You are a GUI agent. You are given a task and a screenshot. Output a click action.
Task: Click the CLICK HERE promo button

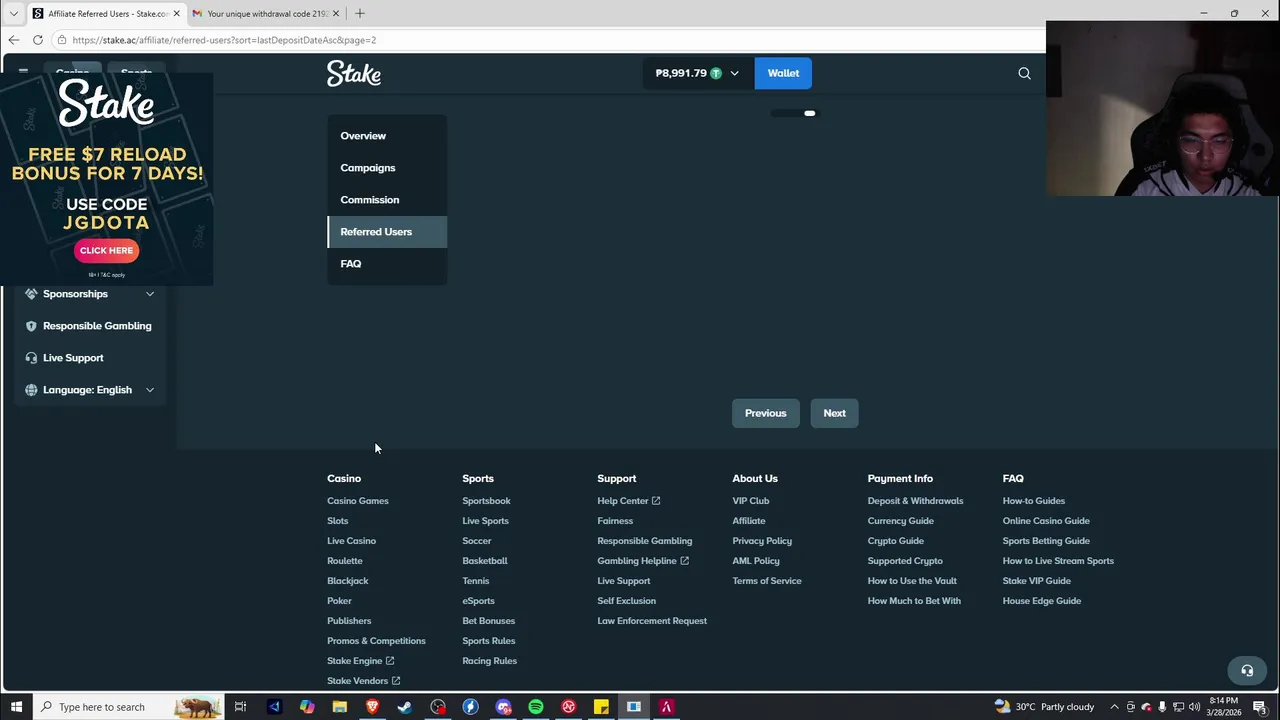coord(106,251)
